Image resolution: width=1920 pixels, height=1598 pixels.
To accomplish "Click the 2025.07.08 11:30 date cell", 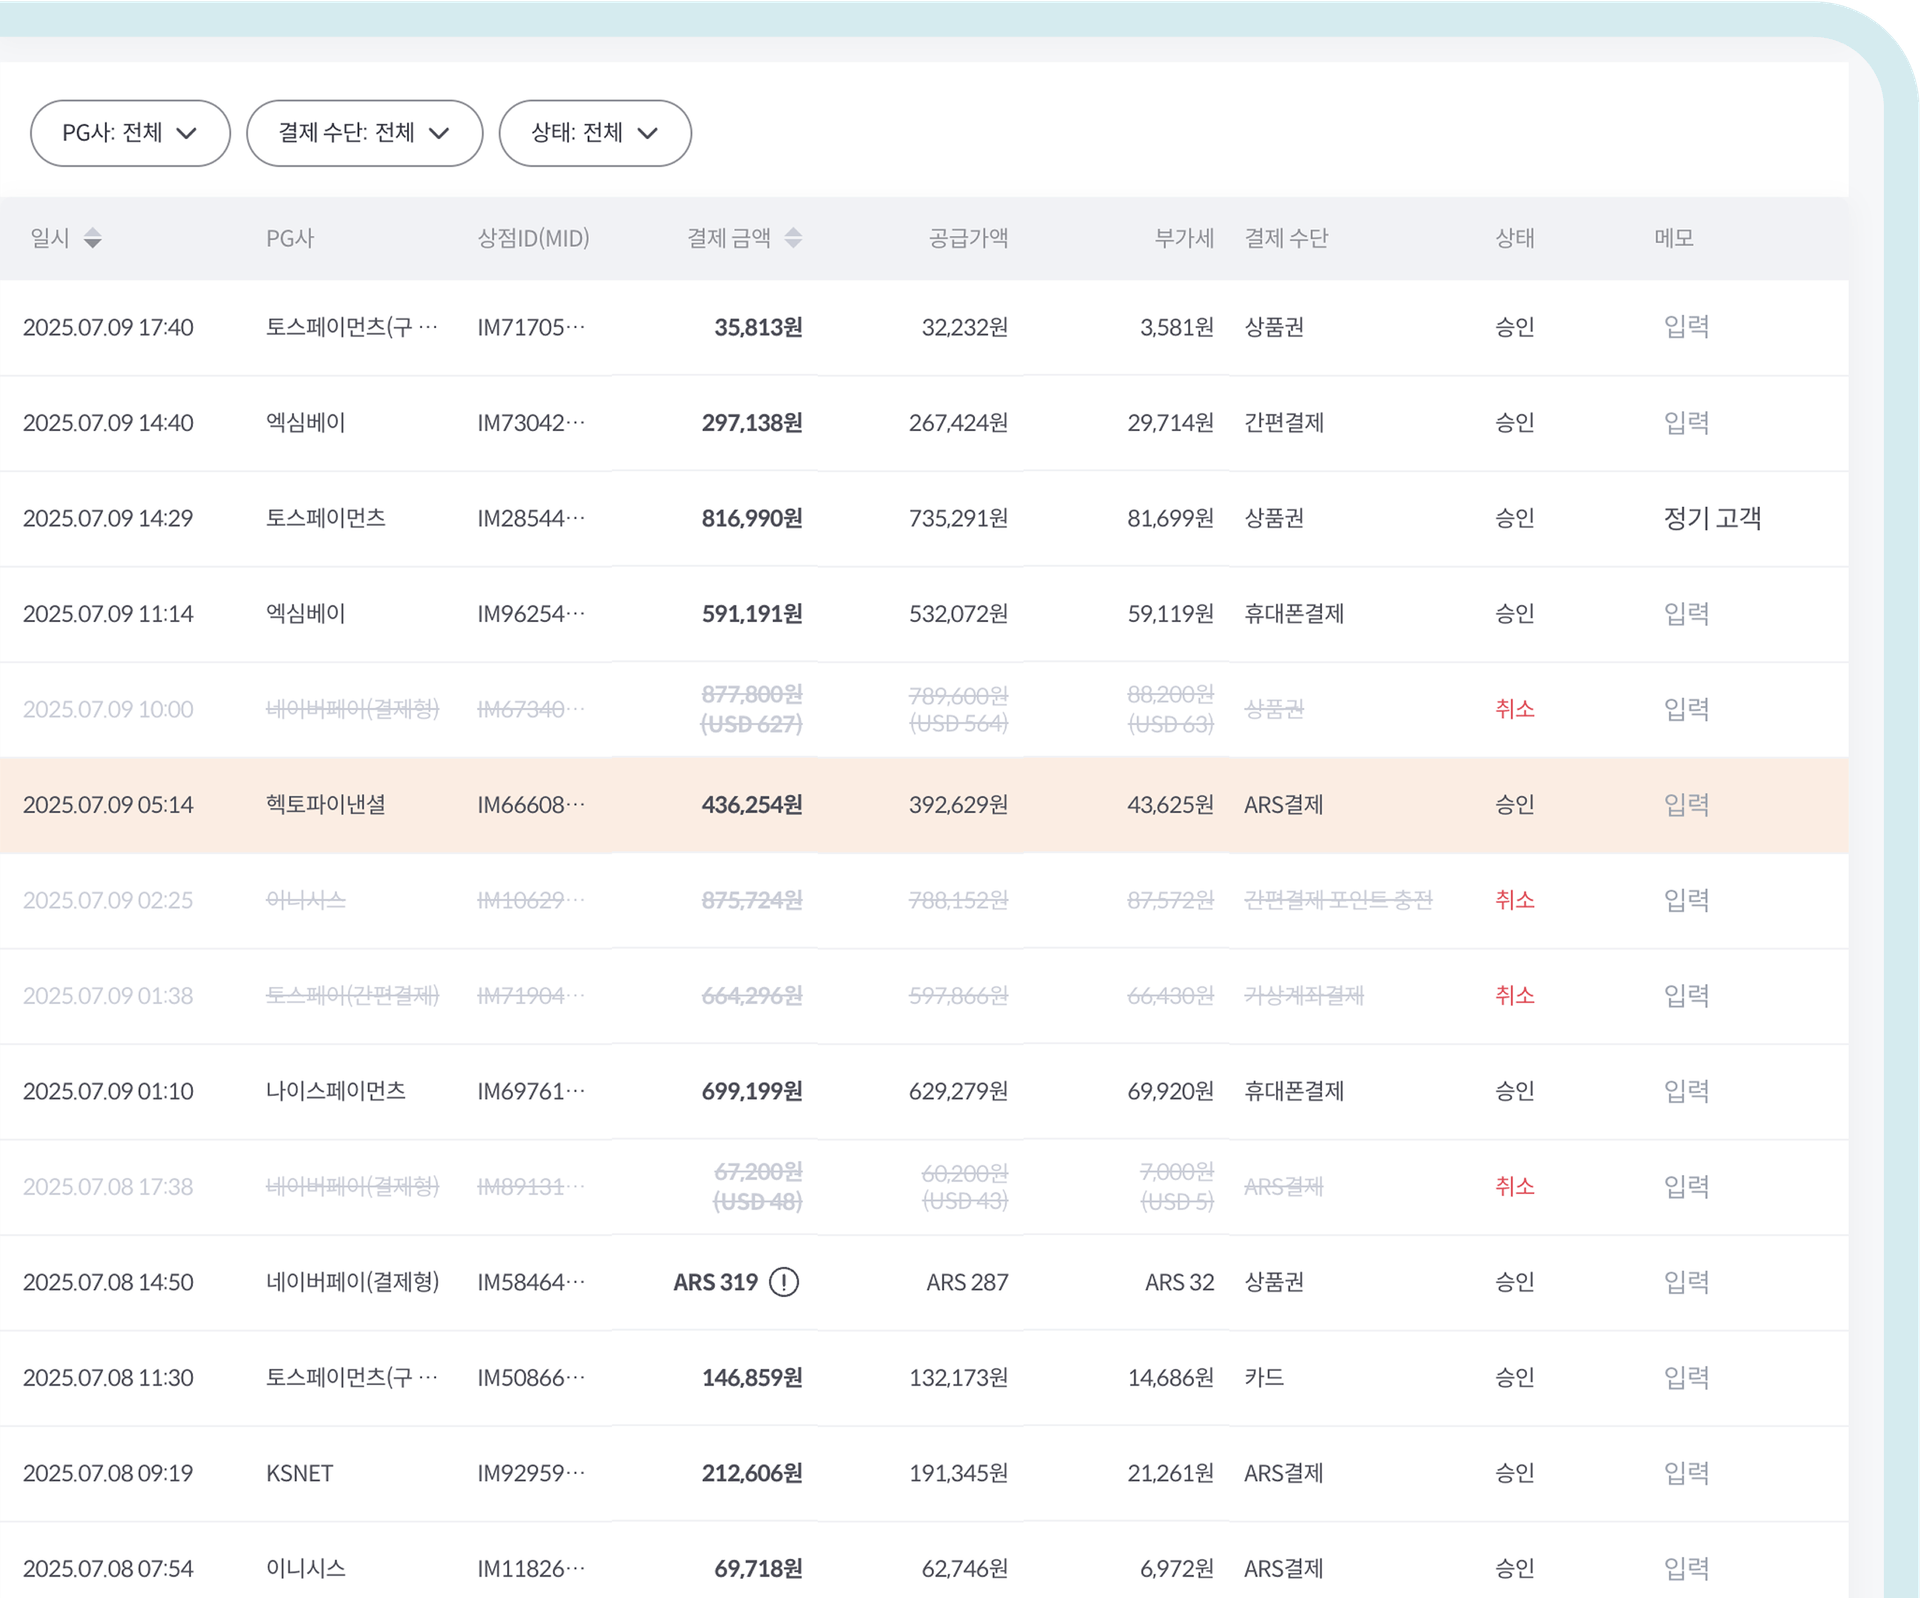I will tap(108, 1378).
